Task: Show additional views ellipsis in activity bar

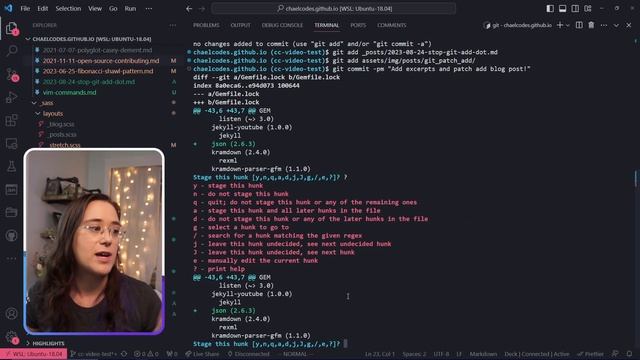Action: (11, 258)
